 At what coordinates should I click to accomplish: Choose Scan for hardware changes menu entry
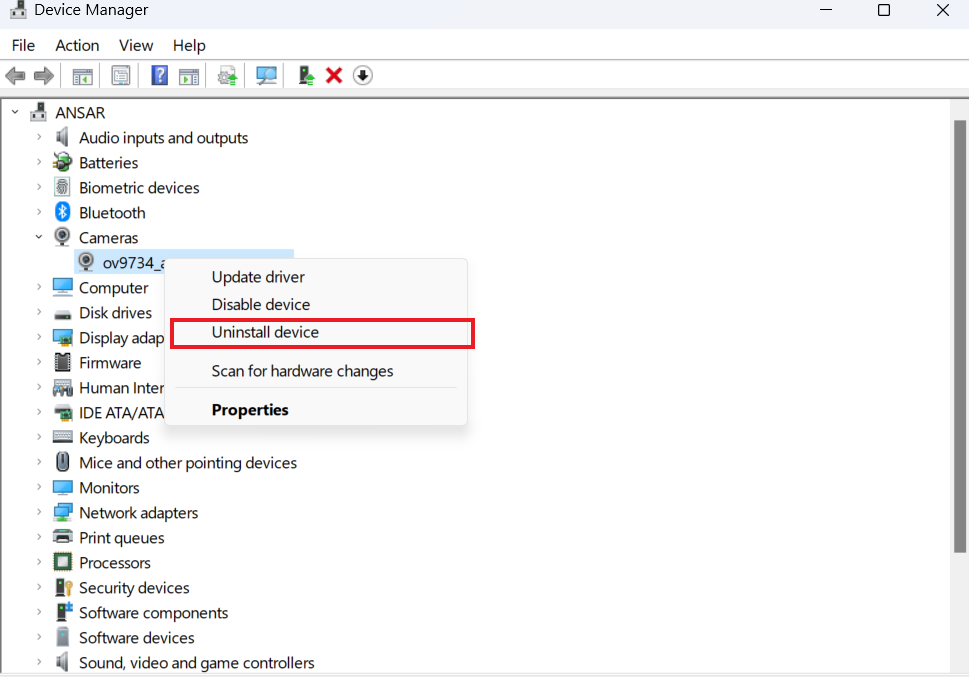[302, 371]
